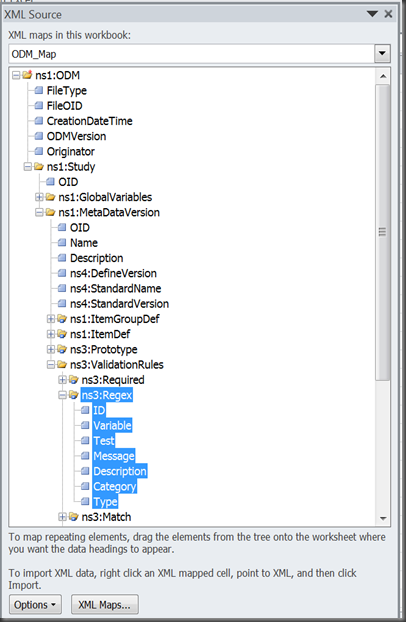Screen dimensions: 406x622
Task: Click the icon beside Regex Test
Action: click(x=85, y=440)
